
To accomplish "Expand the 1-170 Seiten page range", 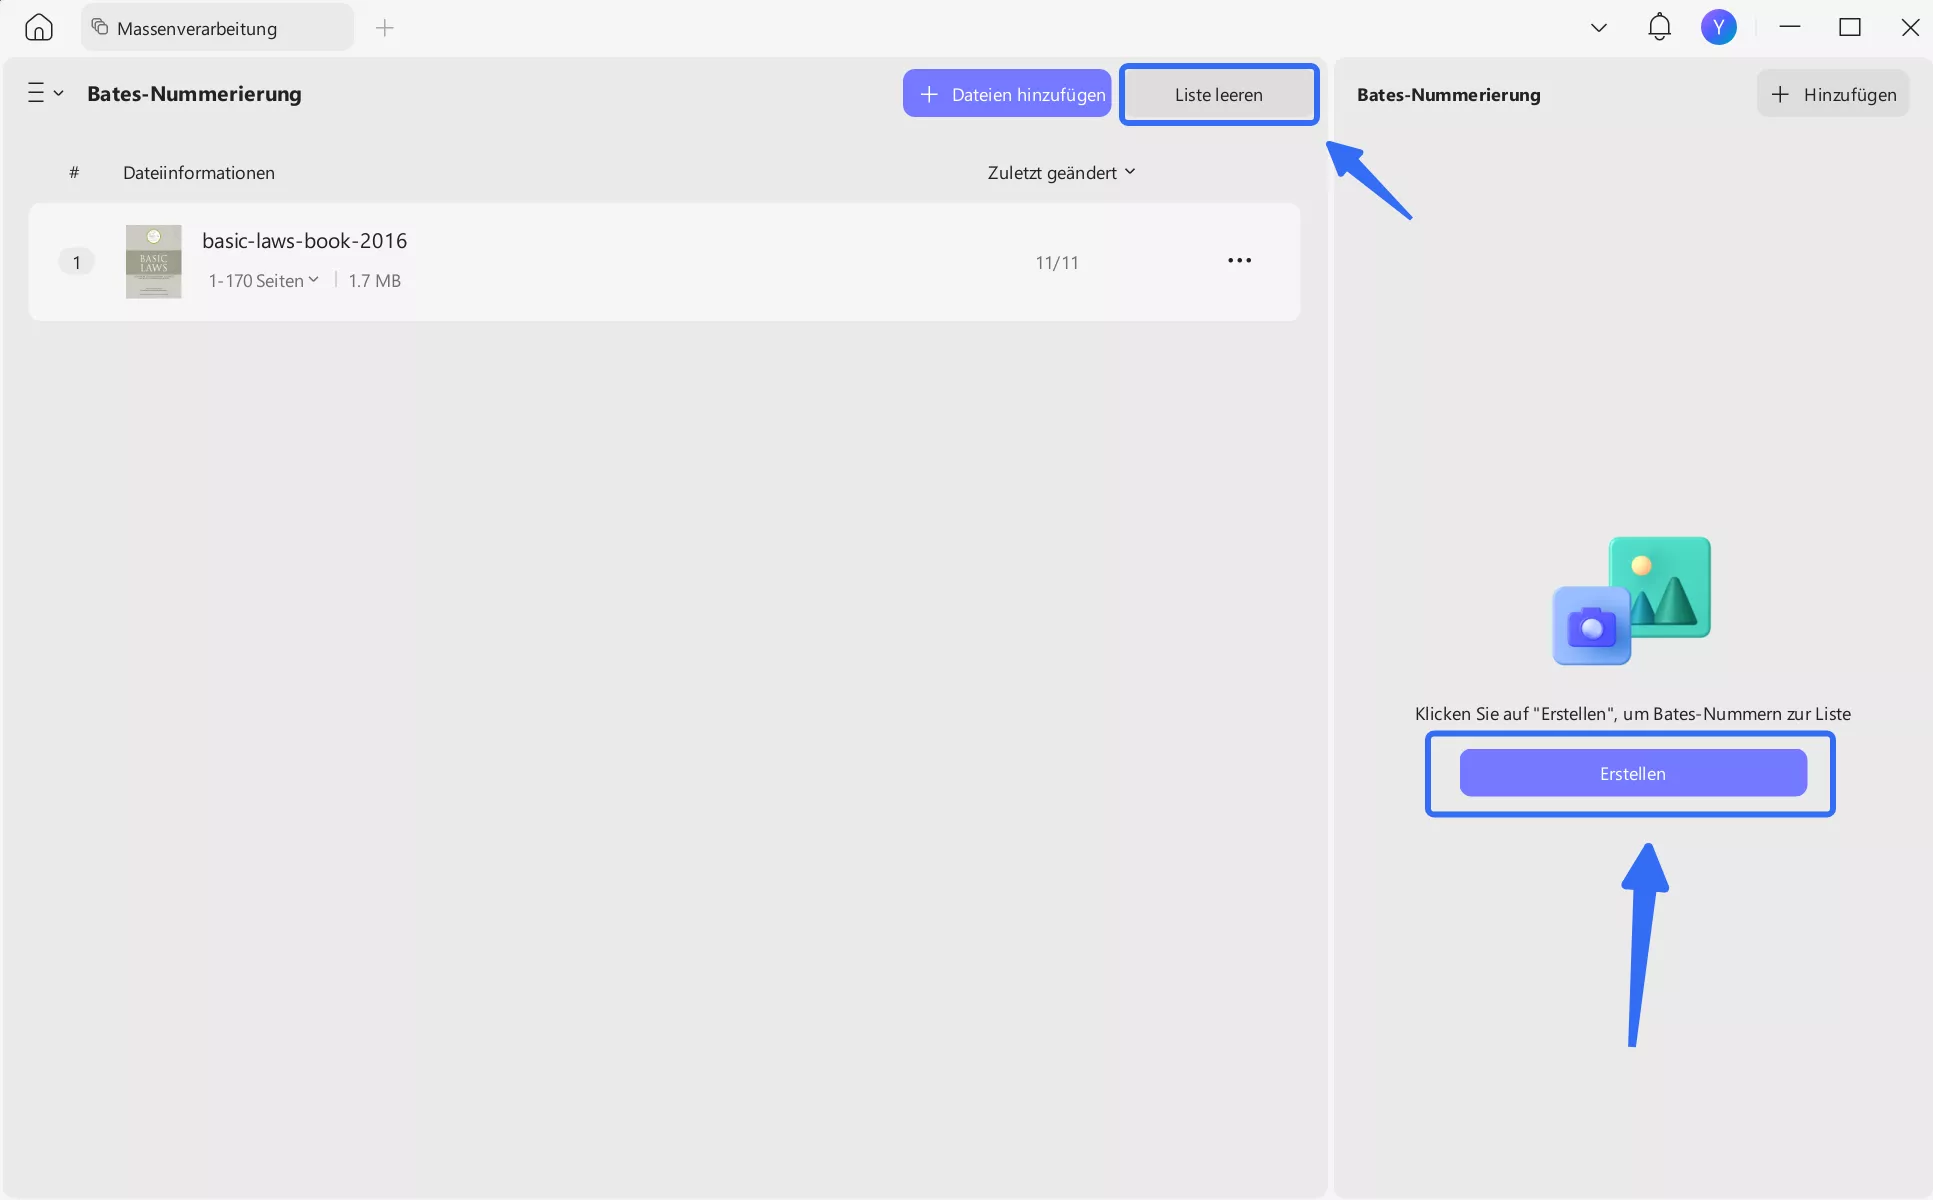I will point(263,281).
